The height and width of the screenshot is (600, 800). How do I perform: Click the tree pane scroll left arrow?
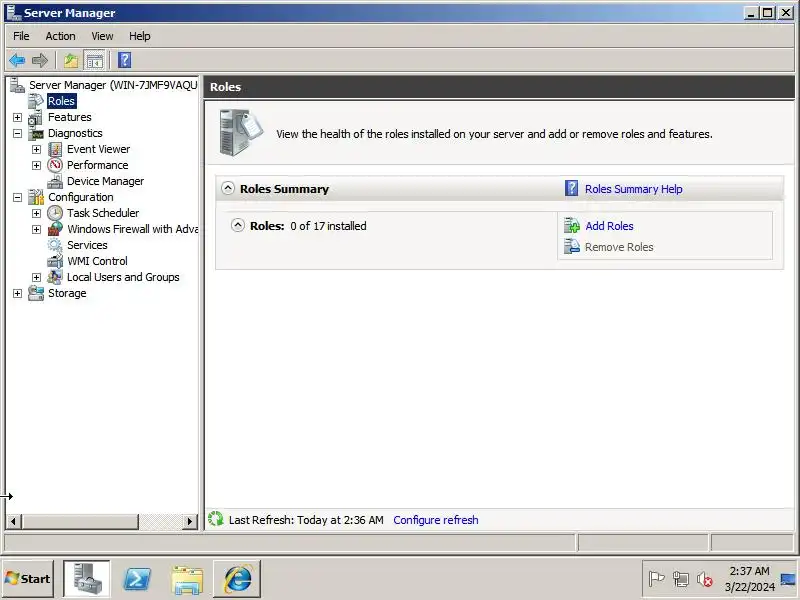click(x=13, y=521)
